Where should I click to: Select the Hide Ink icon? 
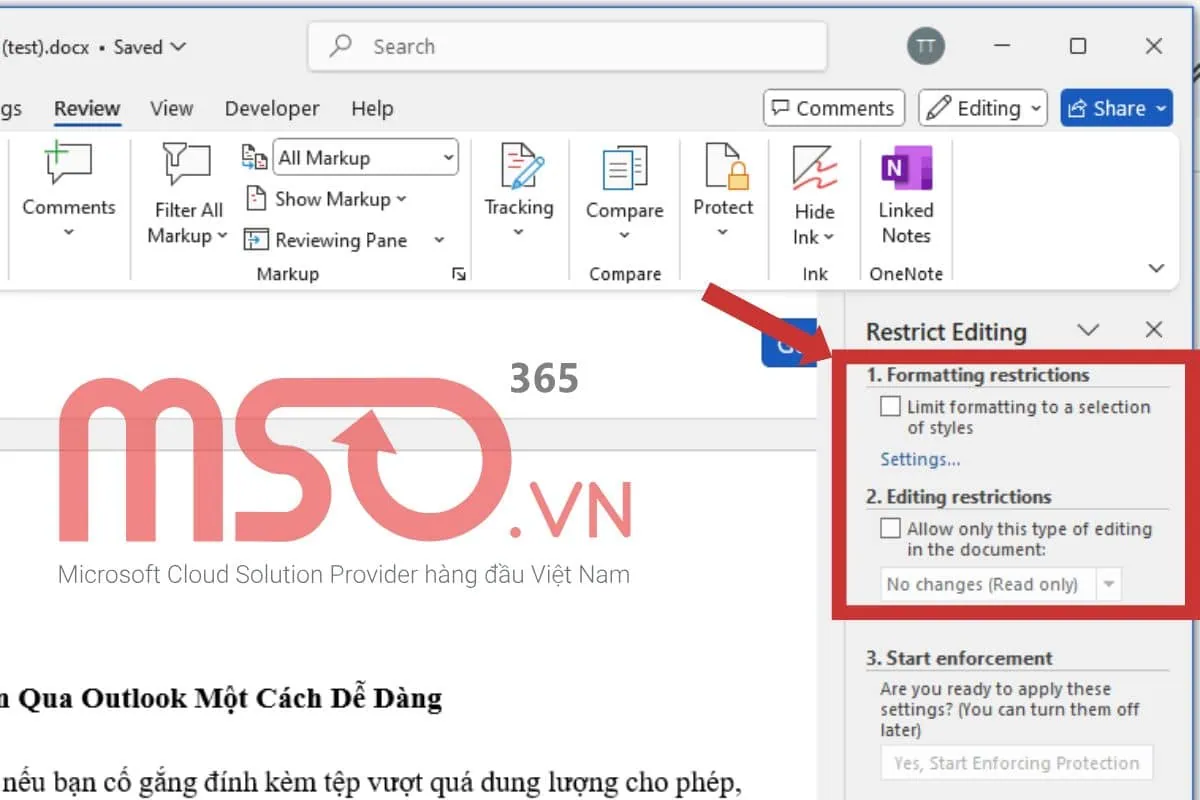pyautogui.click(x=814, y=167)
